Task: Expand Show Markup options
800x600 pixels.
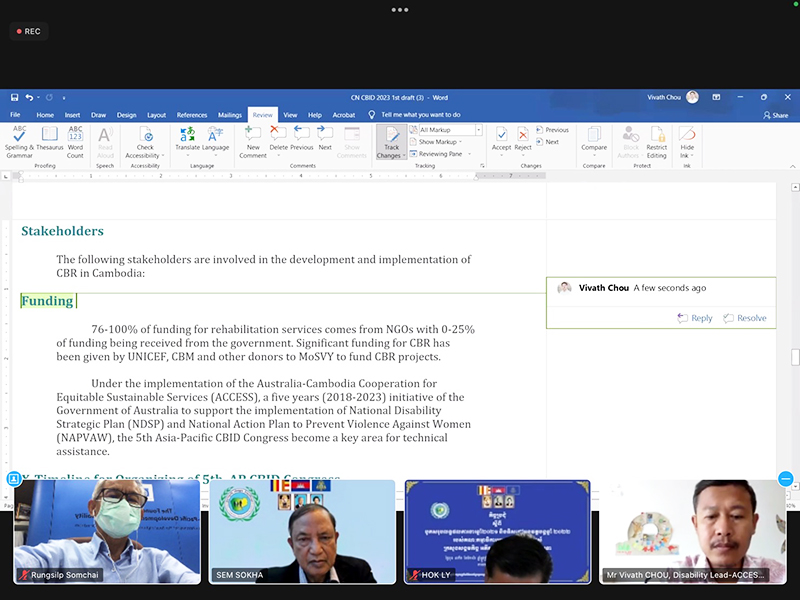Action: (436, 142)
